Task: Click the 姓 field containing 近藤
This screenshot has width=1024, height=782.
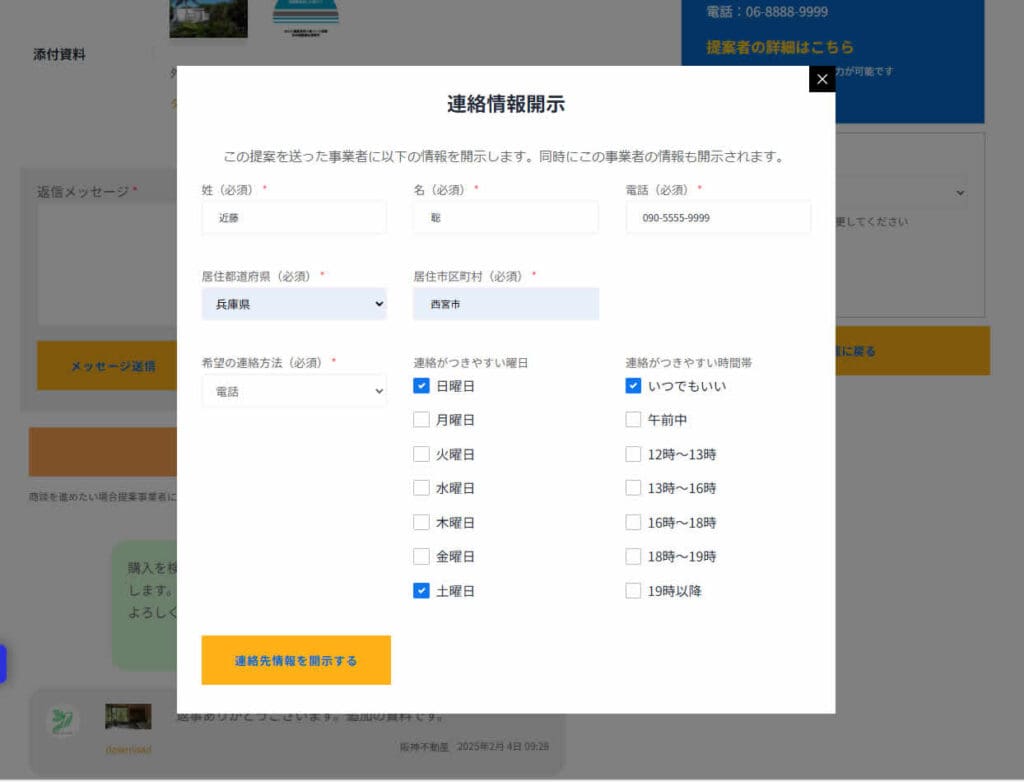Action: [293, 216]
